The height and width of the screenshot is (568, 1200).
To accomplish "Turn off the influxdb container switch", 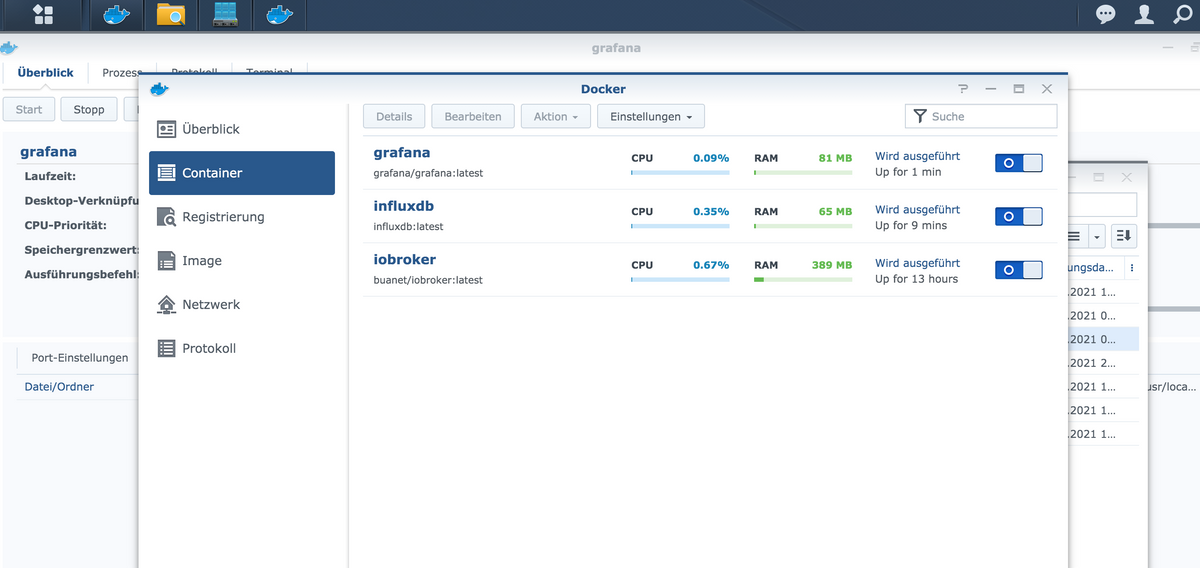I will [1018, 216].
